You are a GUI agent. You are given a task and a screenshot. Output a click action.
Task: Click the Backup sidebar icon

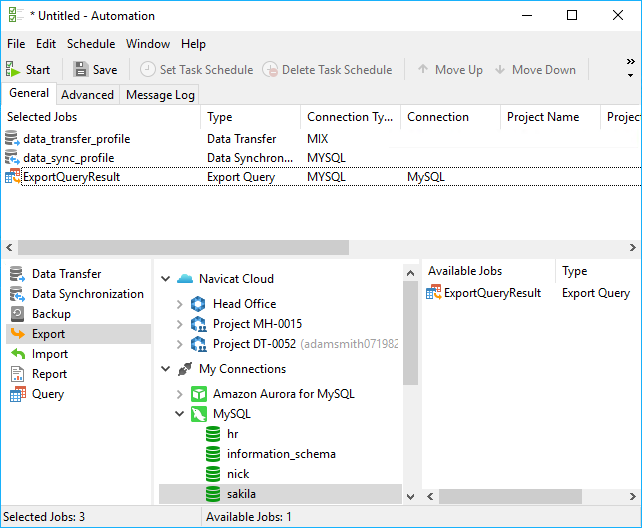click(17, 314)
